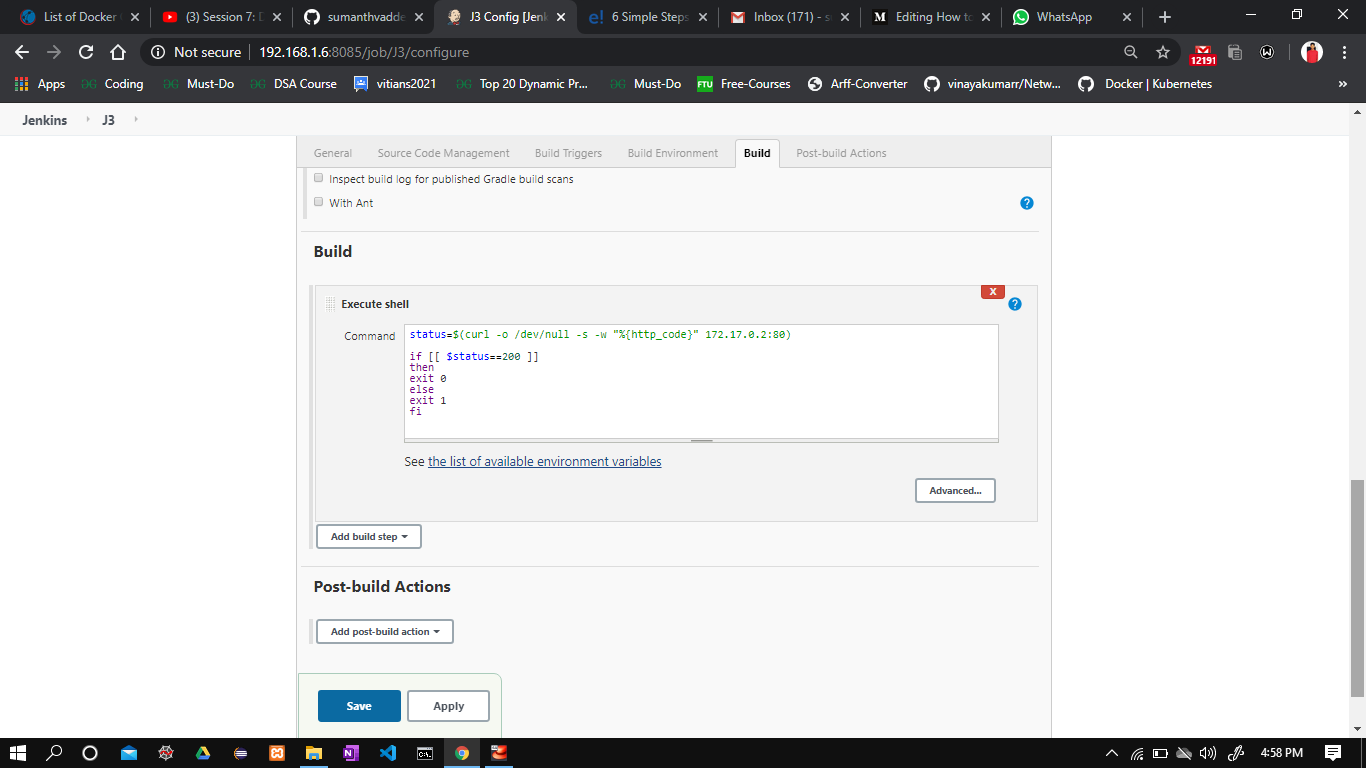Open the Add build step dropdown
Screen dimensions: 1366x768
368,536
